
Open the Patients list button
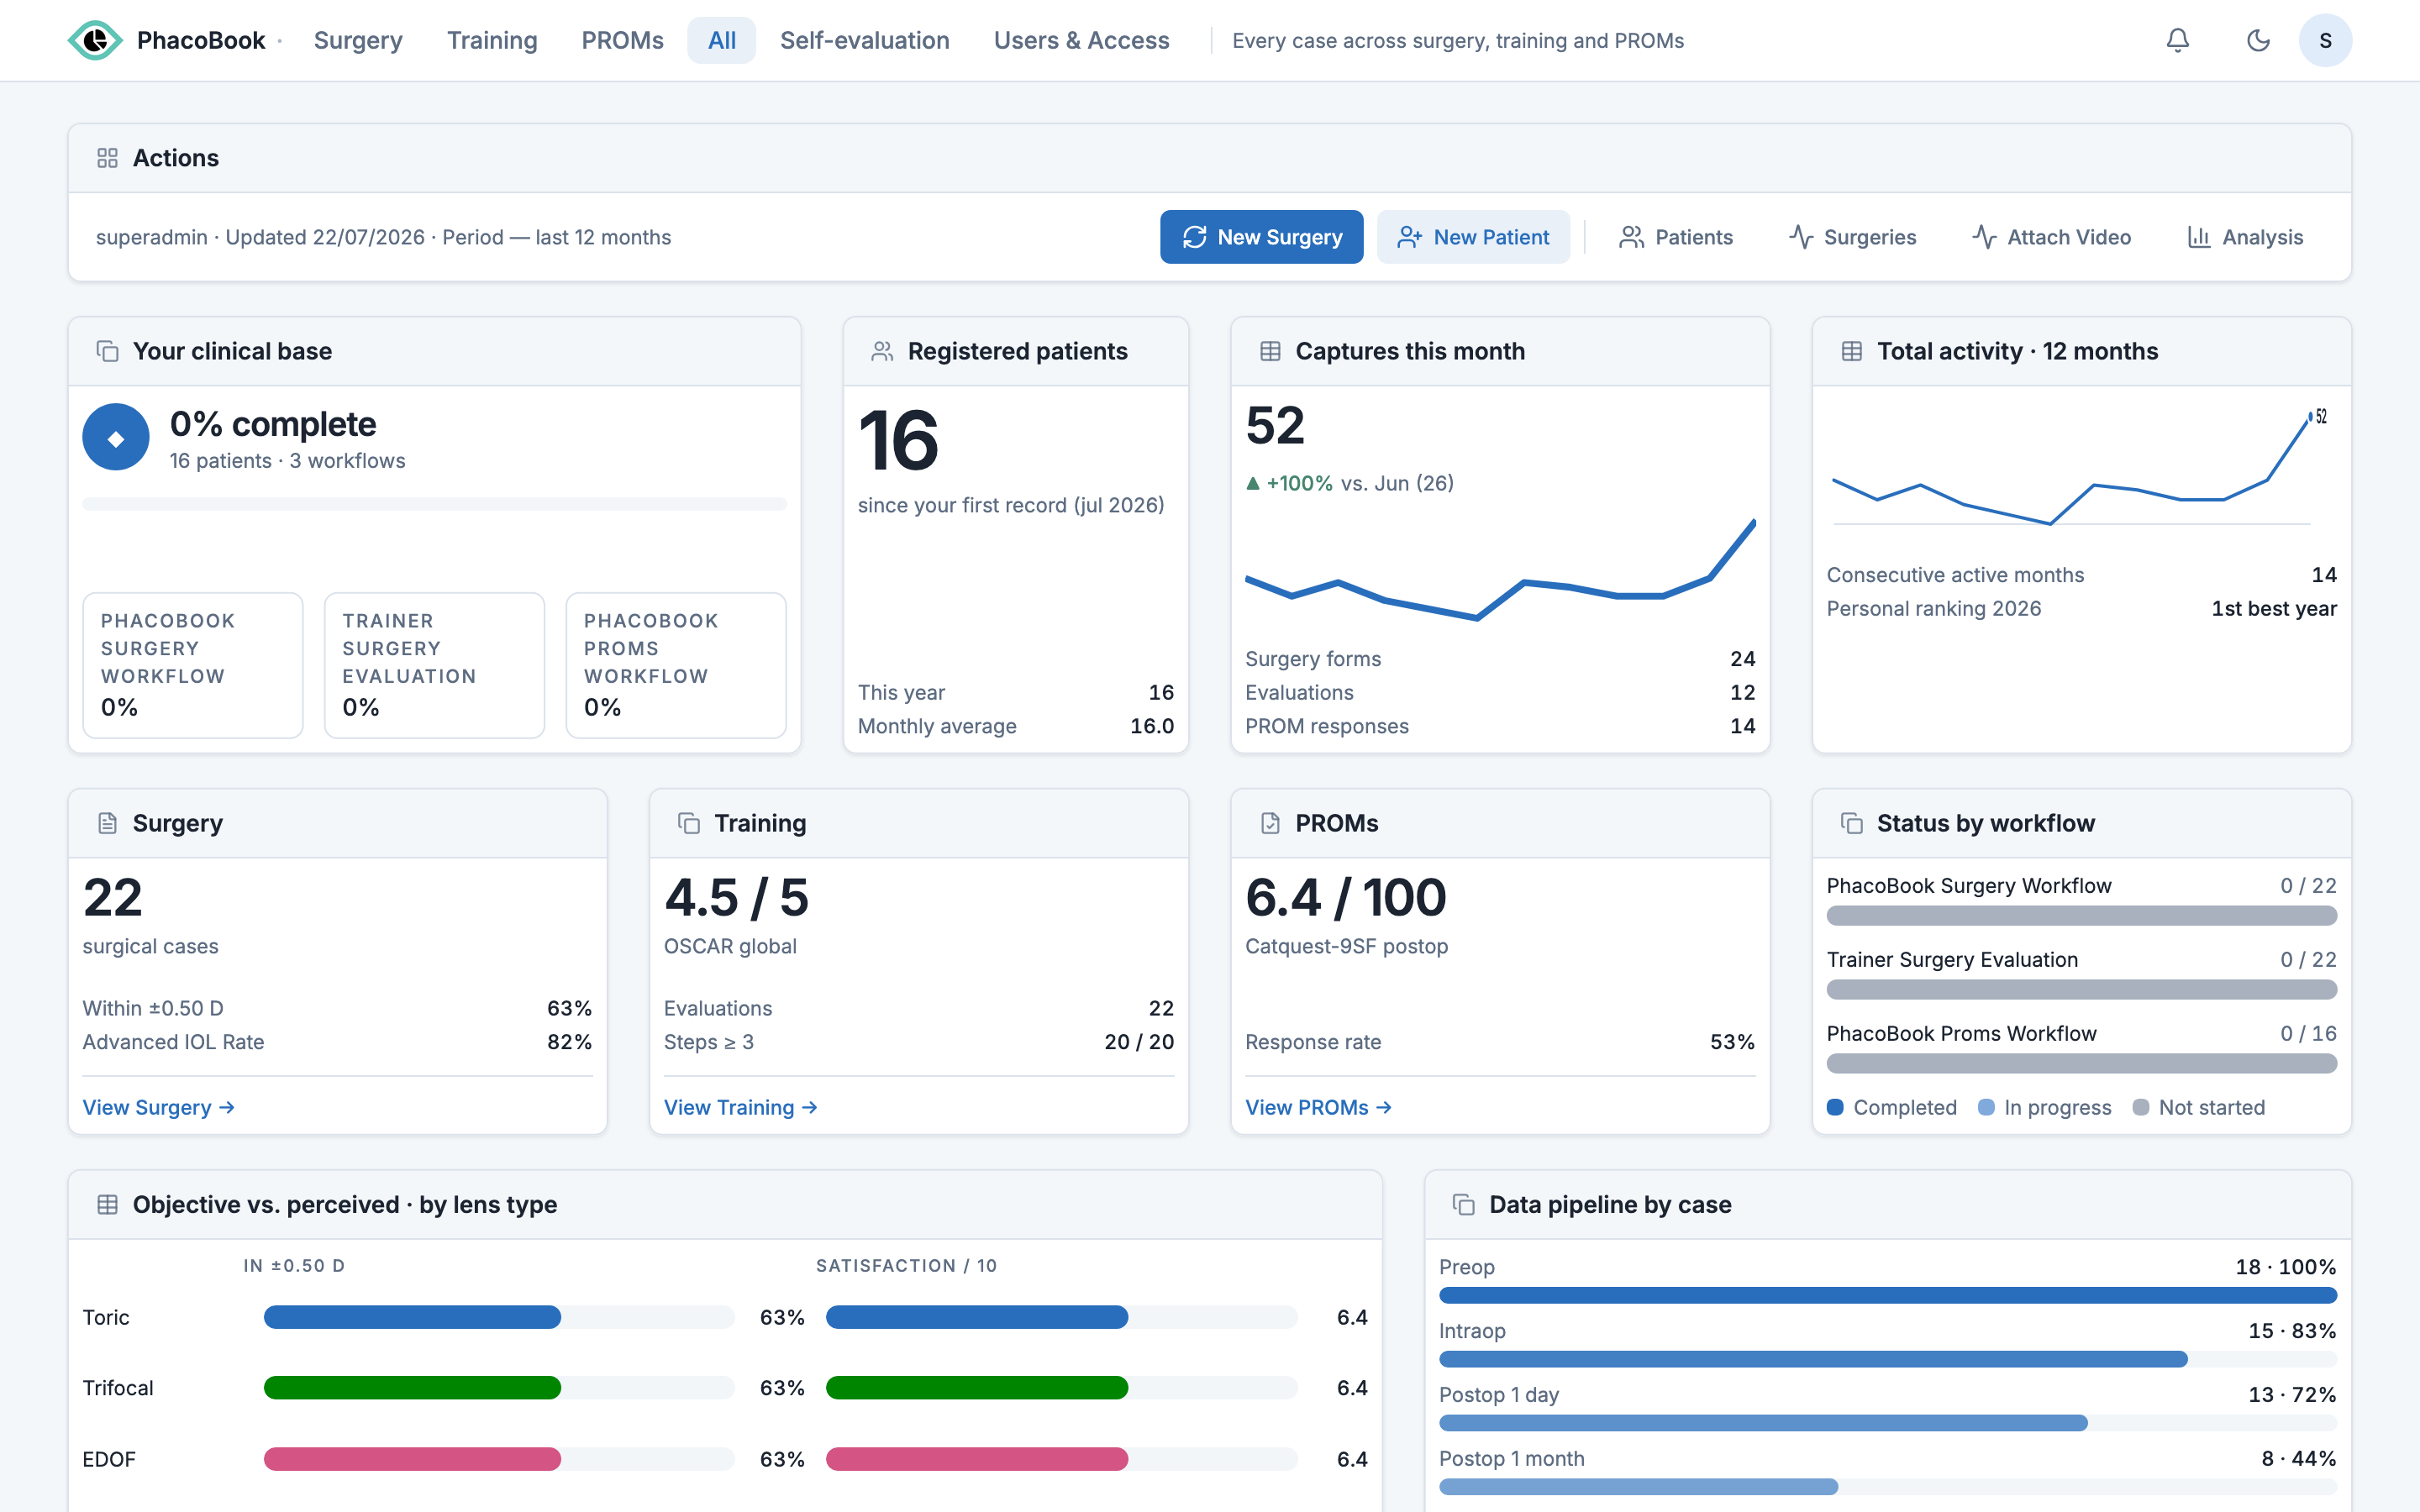click(1676, 237)
